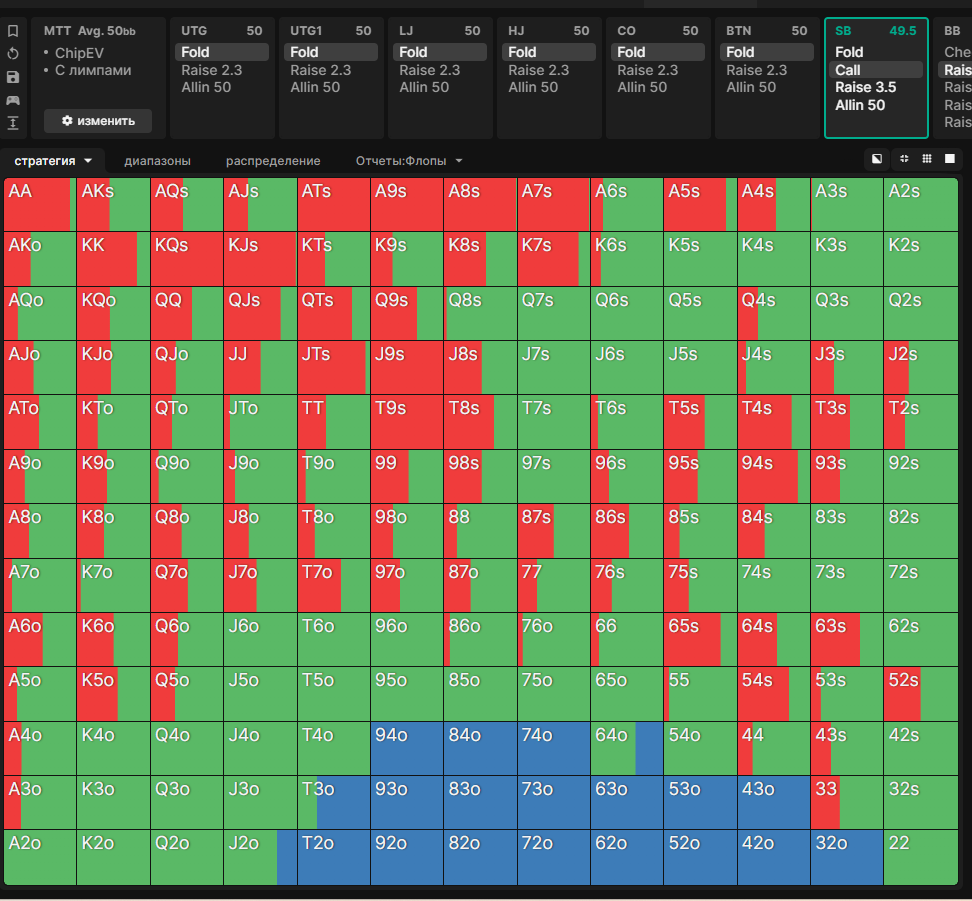Image resolution: width=972 pixels, height=901 pixels.
Task: Click the 64o hand cell
Action: 627,748
